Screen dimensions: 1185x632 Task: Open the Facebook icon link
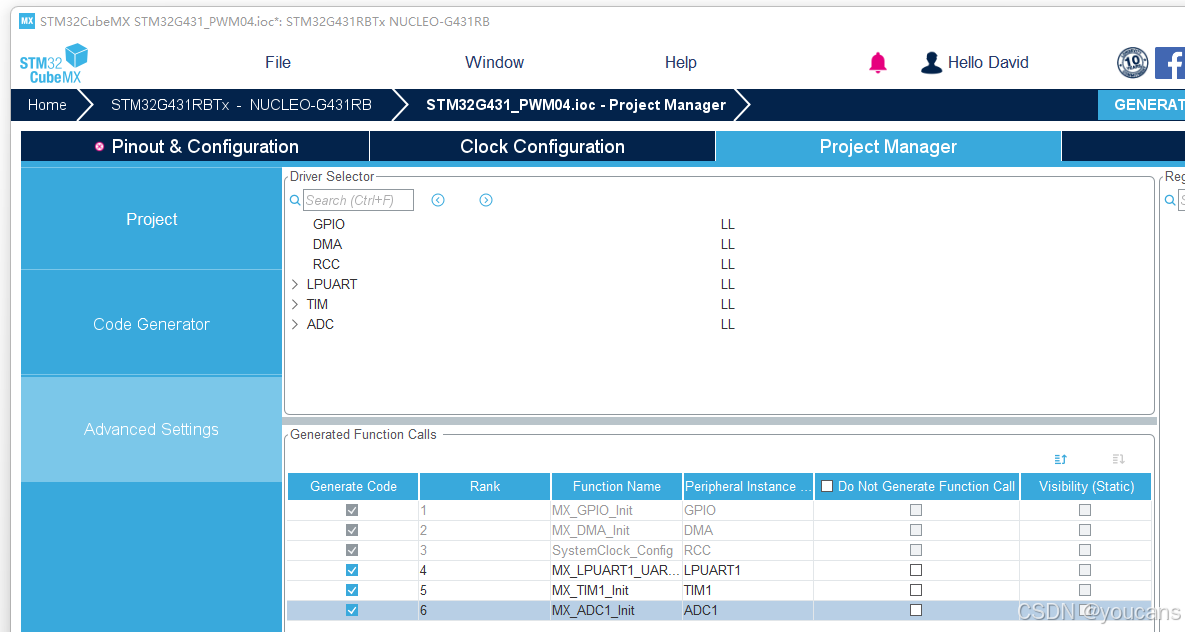[x=1169, y=63]
